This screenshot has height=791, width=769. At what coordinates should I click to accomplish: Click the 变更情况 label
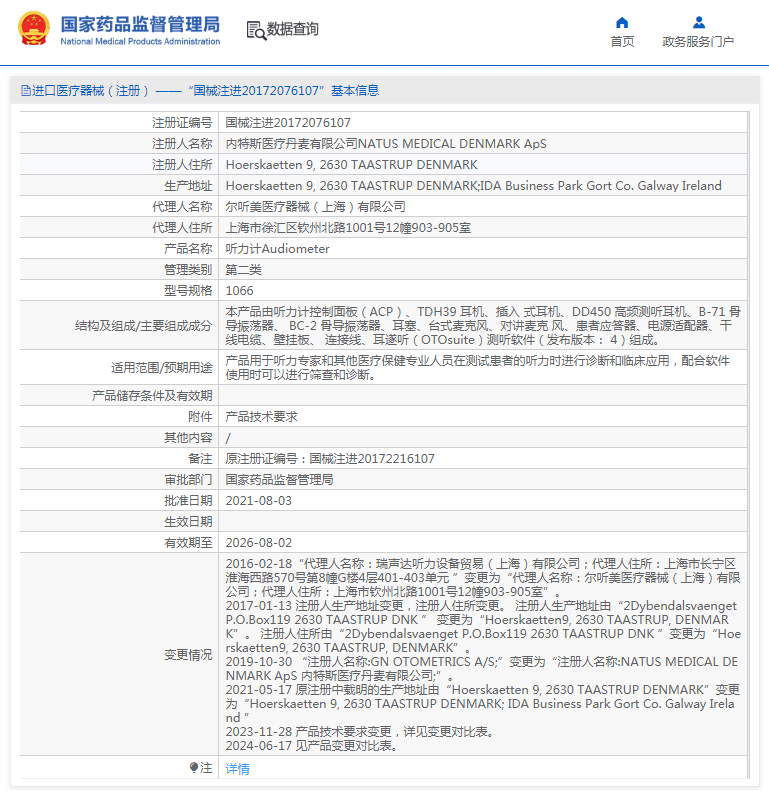click(x=188, y=654)
